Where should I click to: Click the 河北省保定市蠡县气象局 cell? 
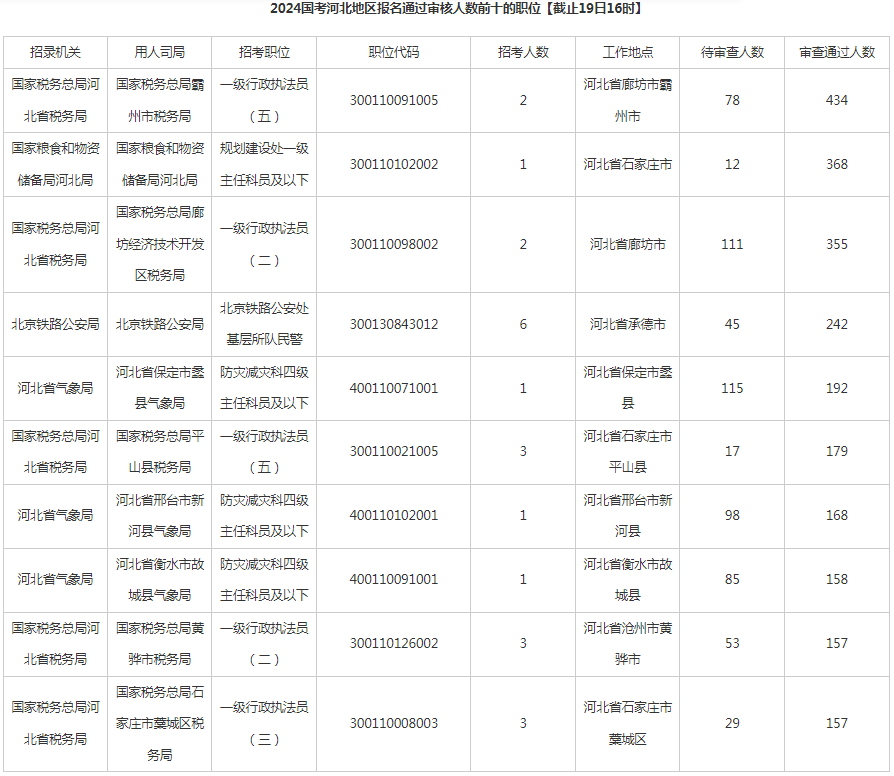pos(160,388)
